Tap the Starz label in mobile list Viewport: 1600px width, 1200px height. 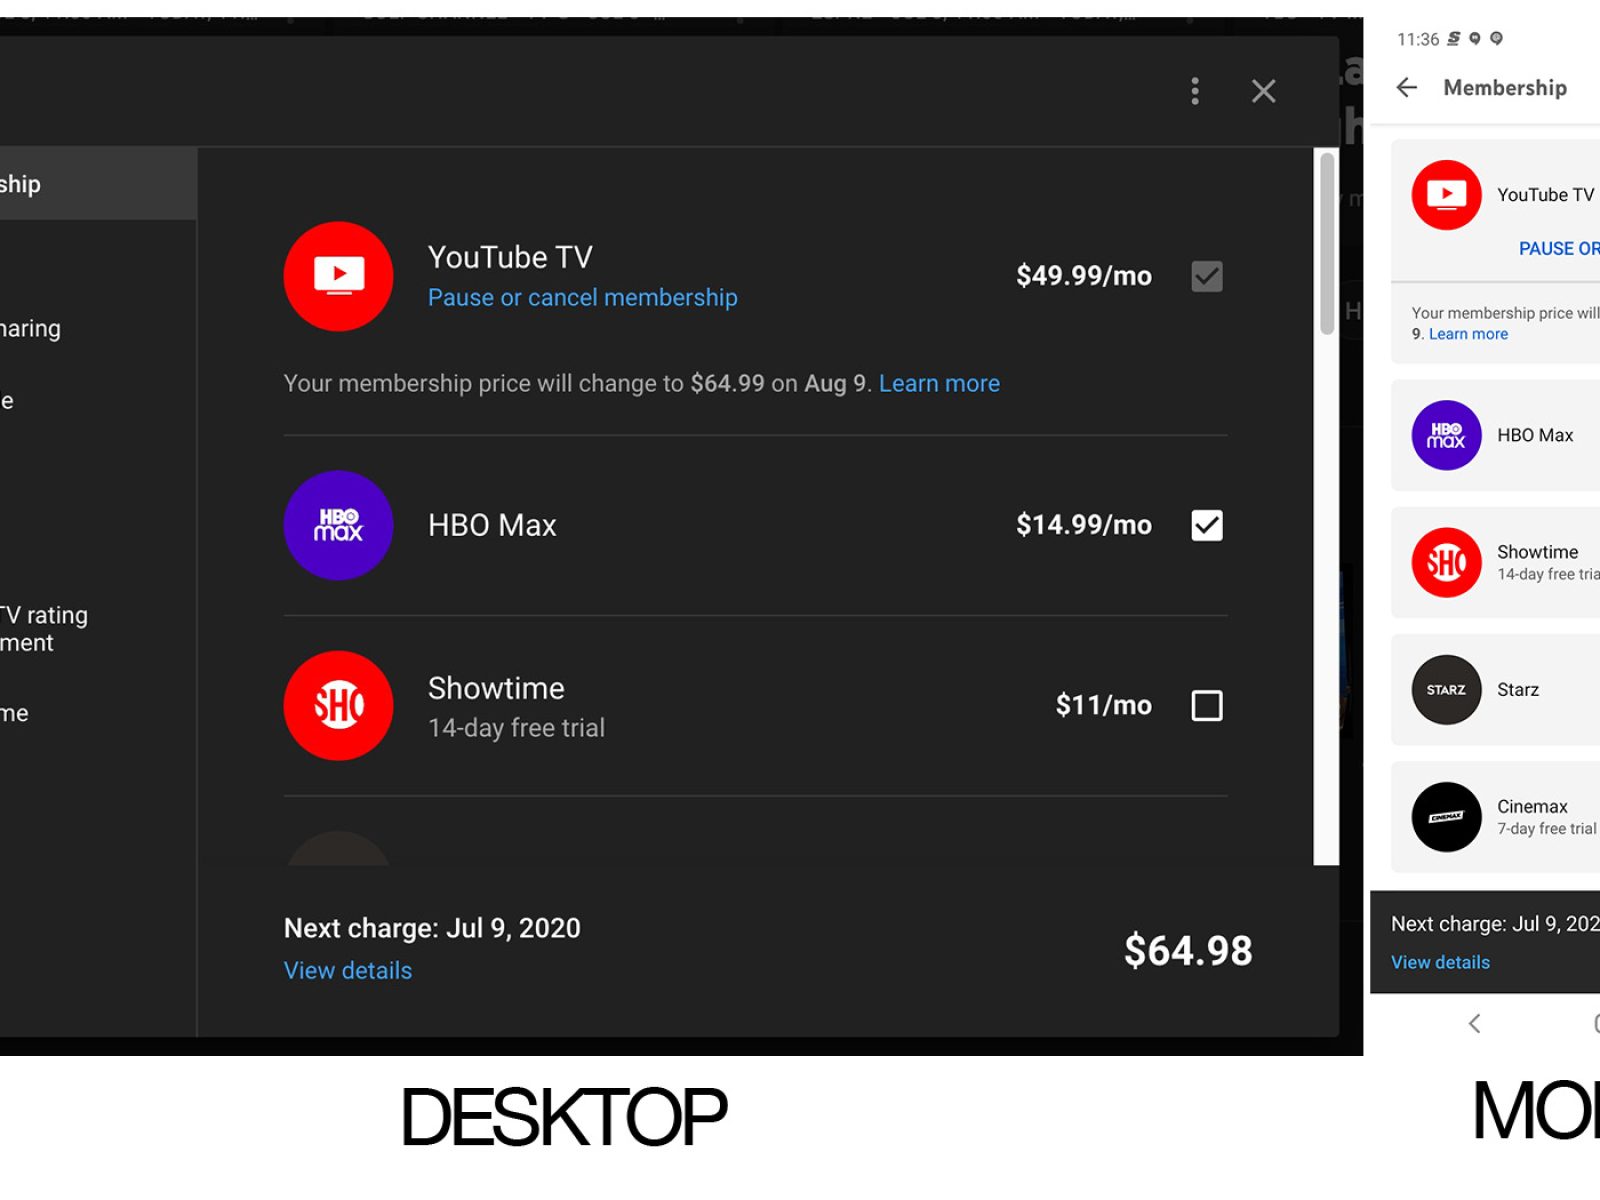pos(1518,690)
